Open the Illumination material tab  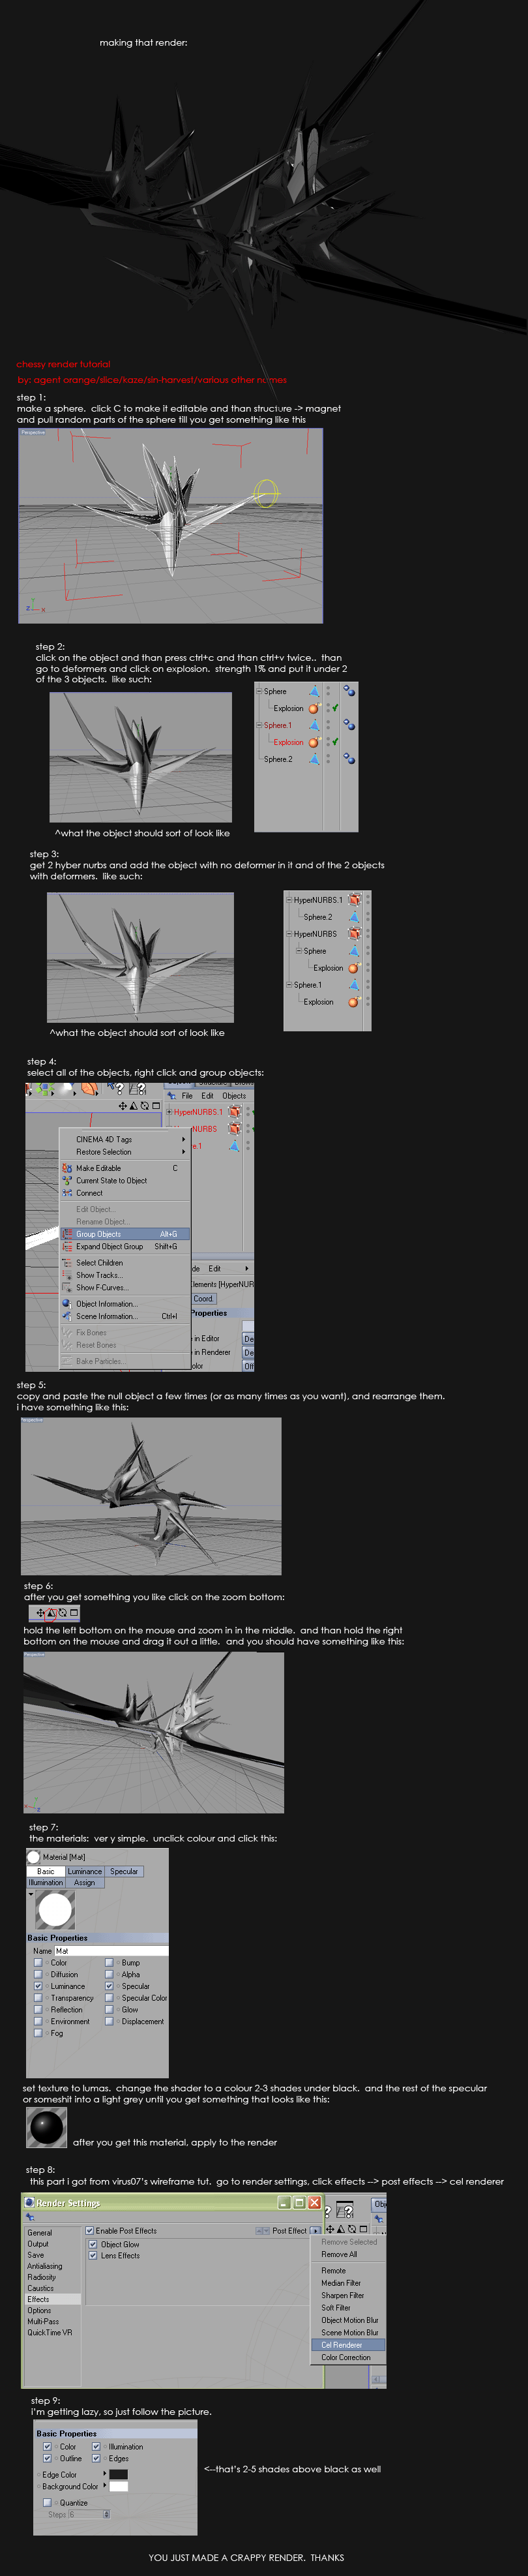pyautogui.click(x=46, y=1883)
